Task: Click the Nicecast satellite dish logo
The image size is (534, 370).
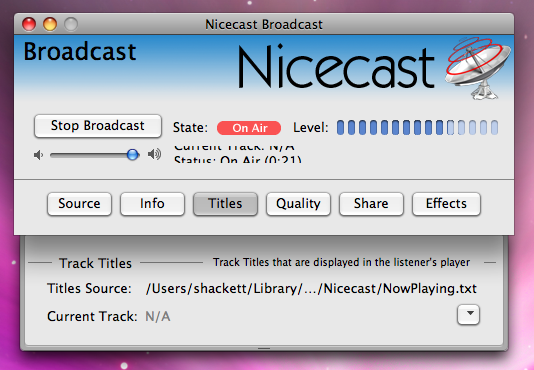Action: [478, 68]
